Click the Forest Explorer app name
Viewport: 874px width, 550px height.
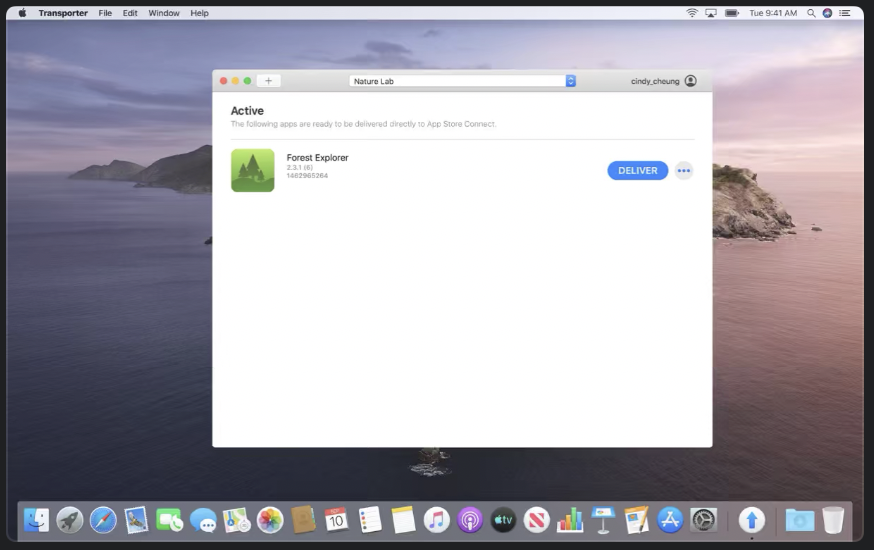tap(317, 158)
